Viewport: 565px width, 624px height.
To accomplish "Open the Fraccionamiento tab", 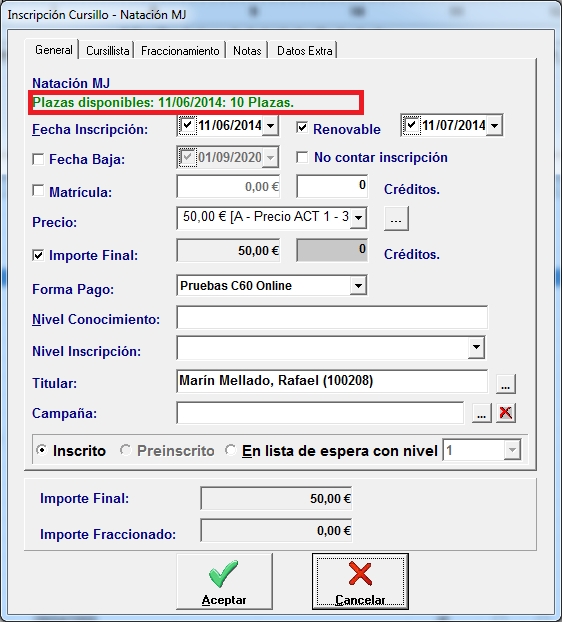I will click(180, 51).
